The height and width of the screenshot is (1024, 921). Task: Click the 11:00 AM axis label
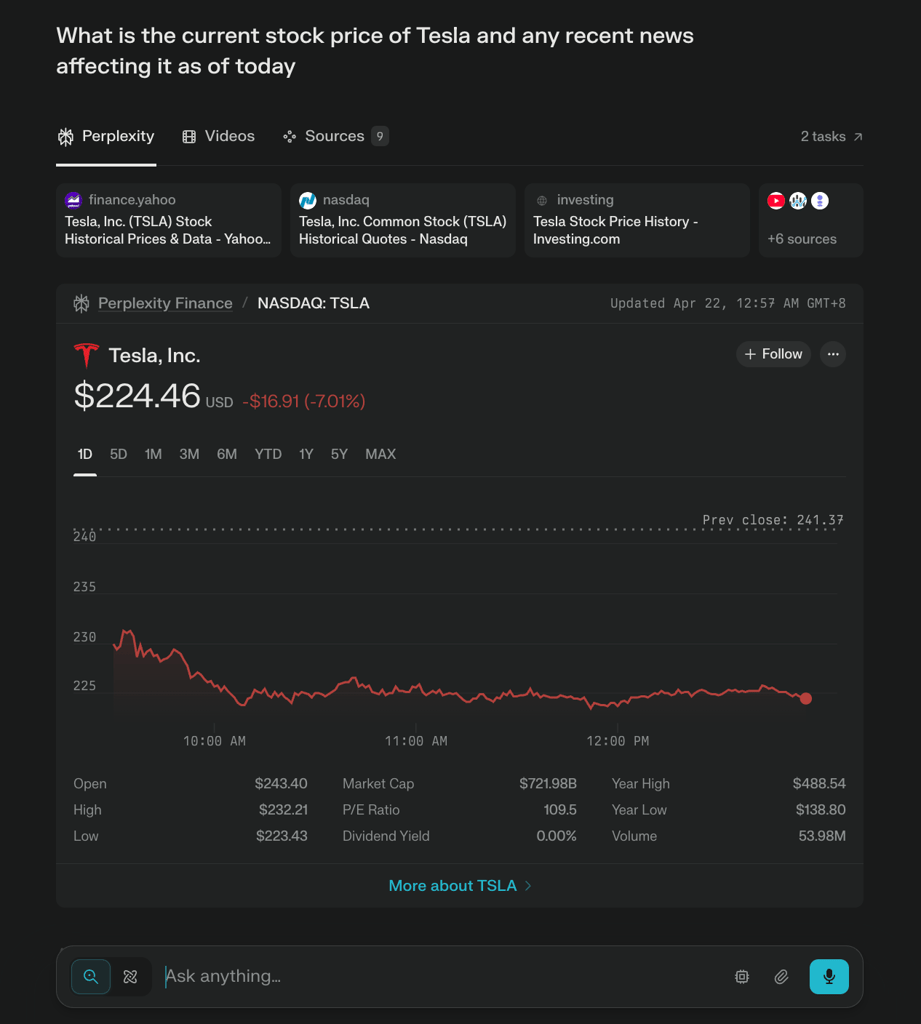click(x=416, y=741)
